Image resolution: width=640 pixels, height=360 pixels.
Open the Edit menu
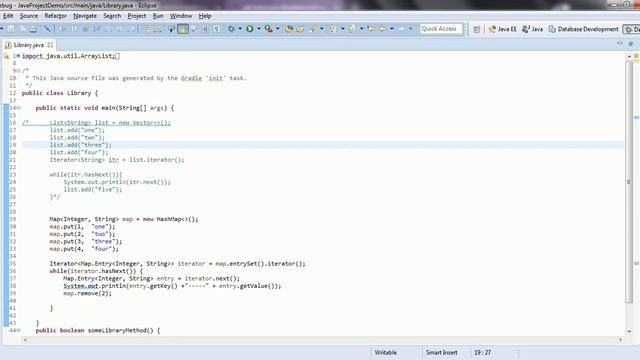tap(8, 16)
